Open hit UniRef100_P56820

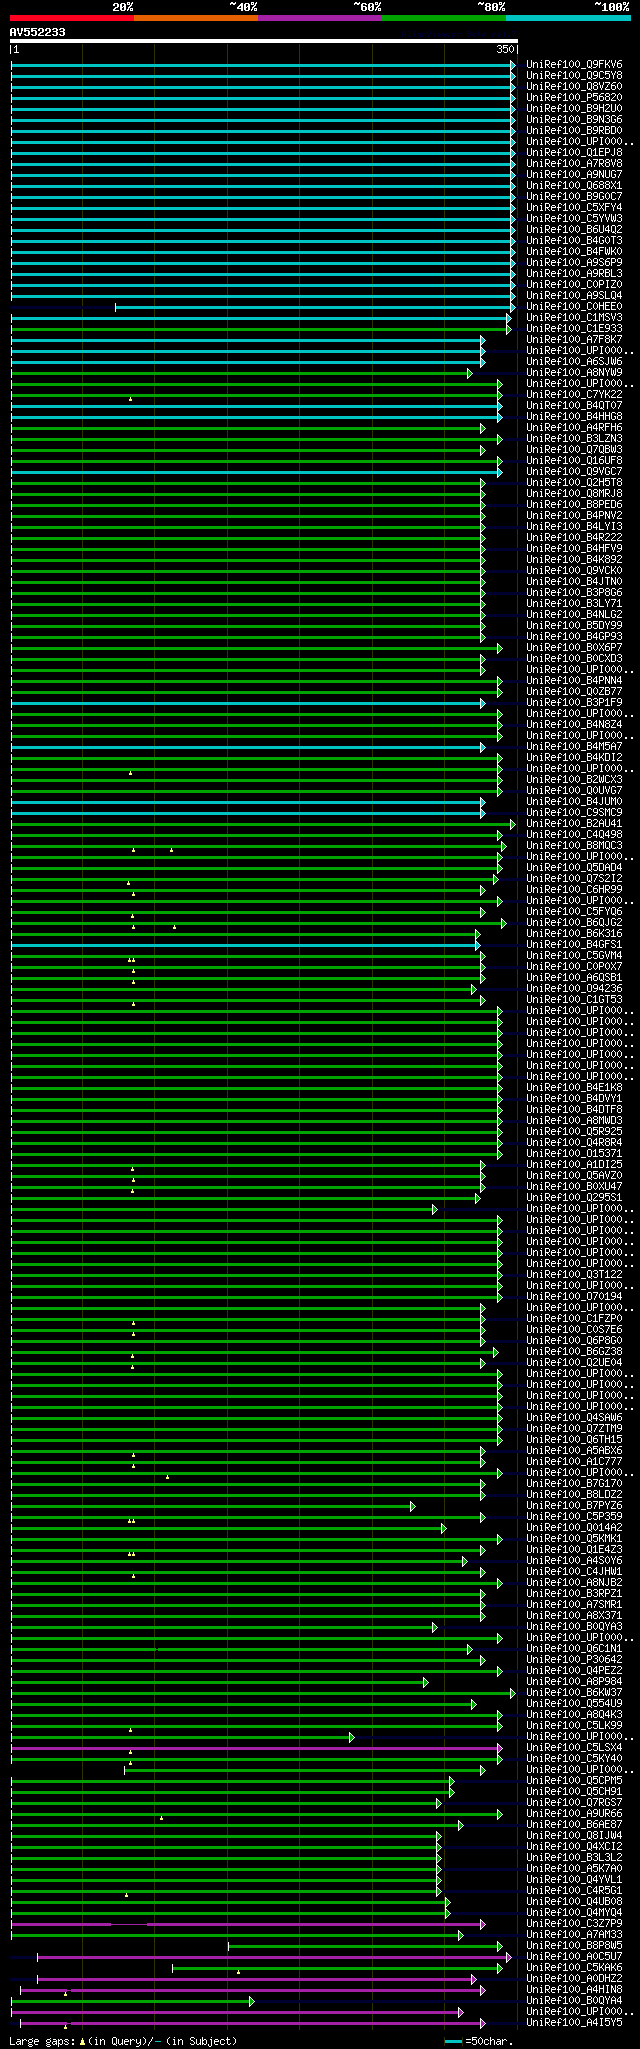pos(574,98)
